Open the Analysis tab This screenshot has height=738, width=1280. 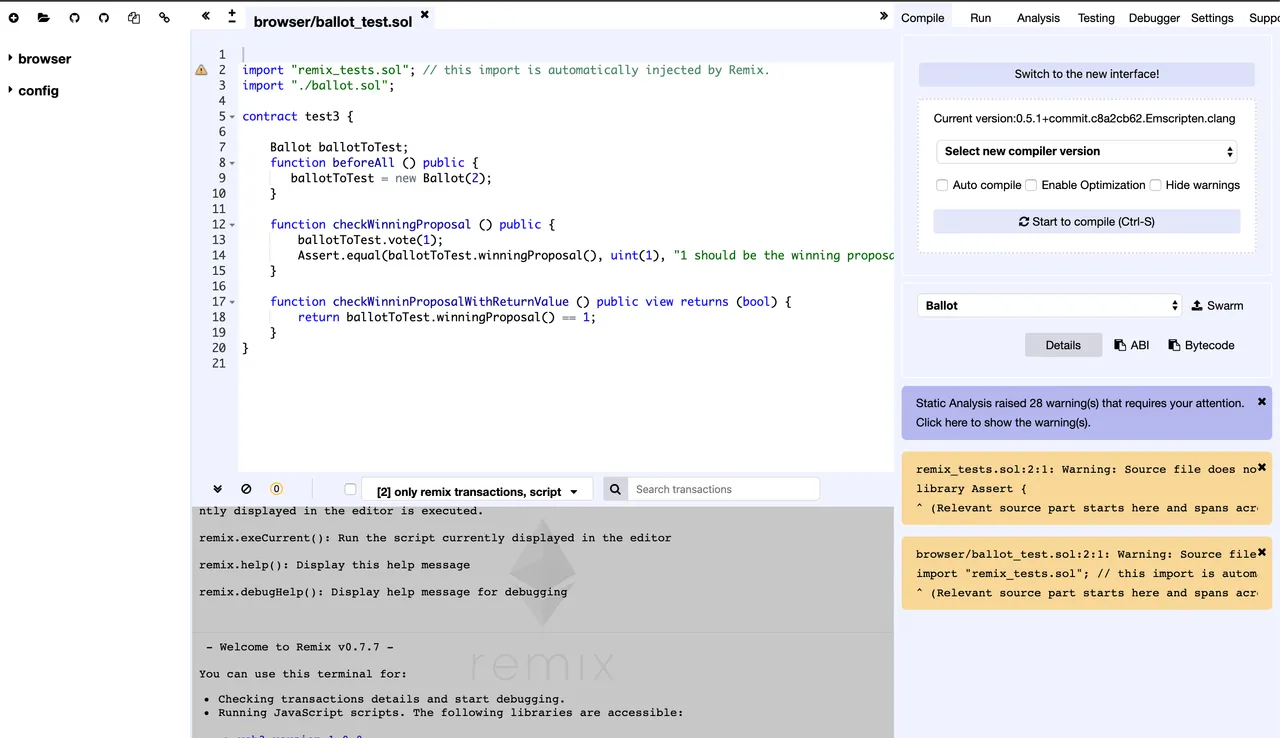(1038, 18)
